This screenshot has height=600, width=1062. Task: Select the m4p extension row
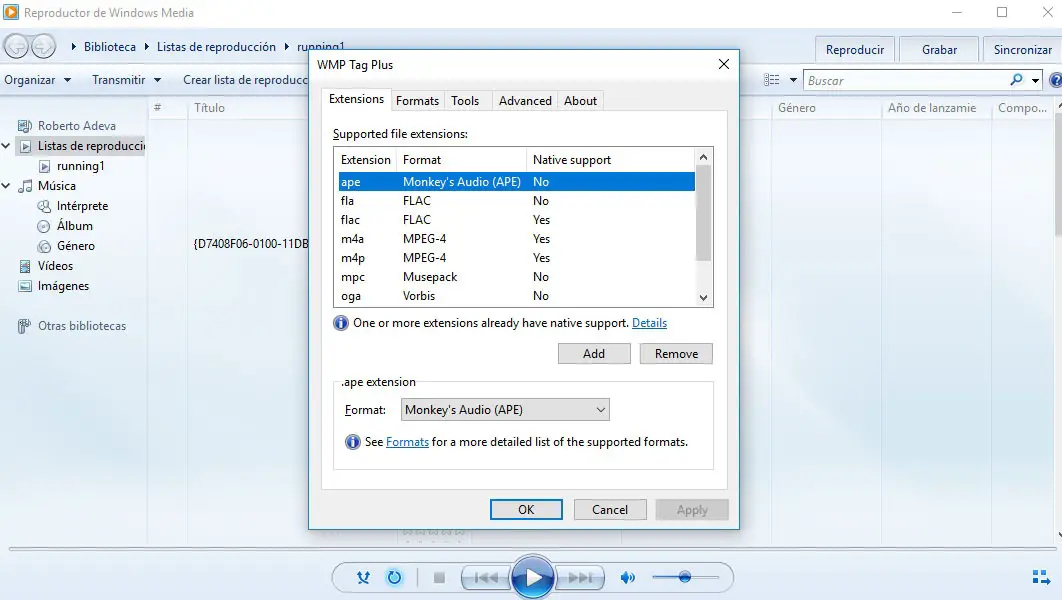(516, 257)
